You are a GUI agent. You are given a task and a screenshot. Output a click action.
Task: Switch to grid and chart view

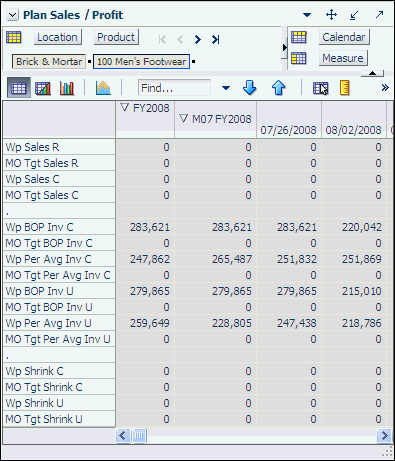pyautogui.click(x=43, y=88)
